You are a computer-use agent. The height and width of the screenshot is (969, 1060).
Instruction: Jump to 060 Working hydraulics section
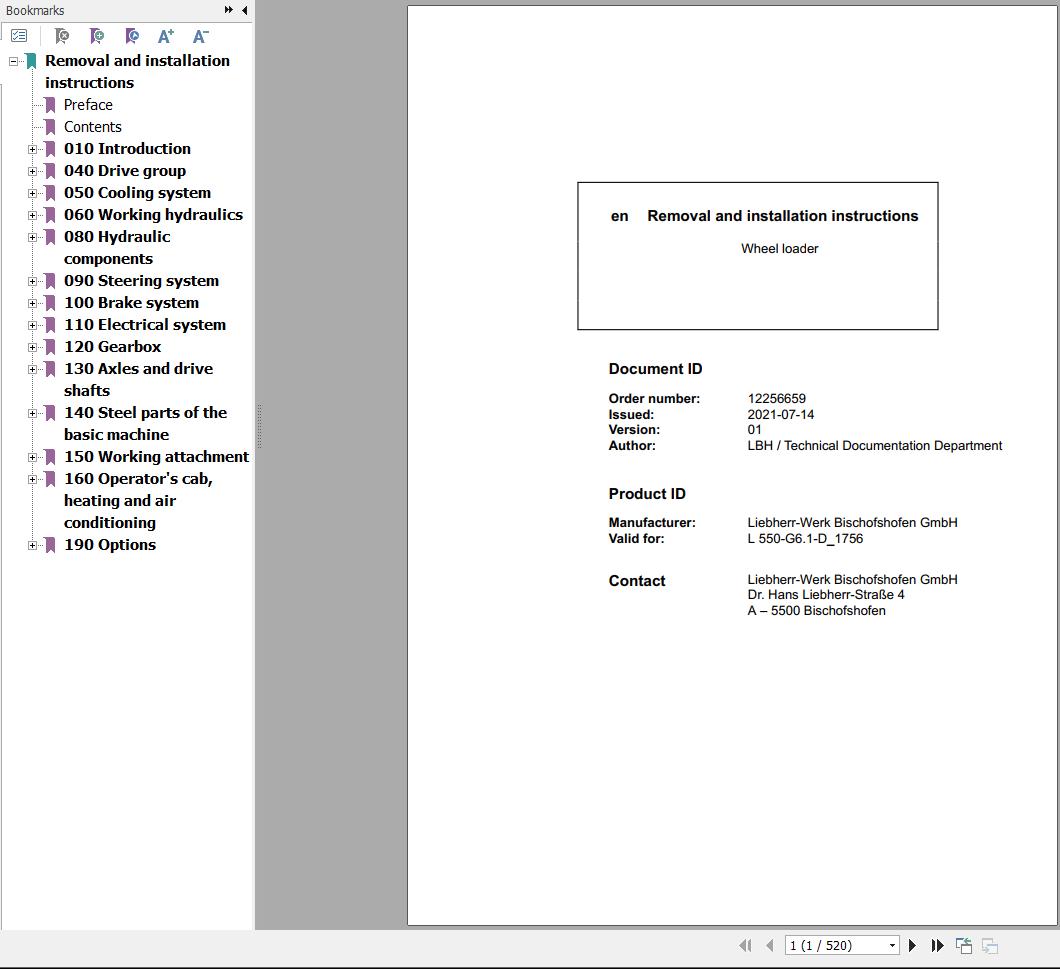click(x=153, y=215)
